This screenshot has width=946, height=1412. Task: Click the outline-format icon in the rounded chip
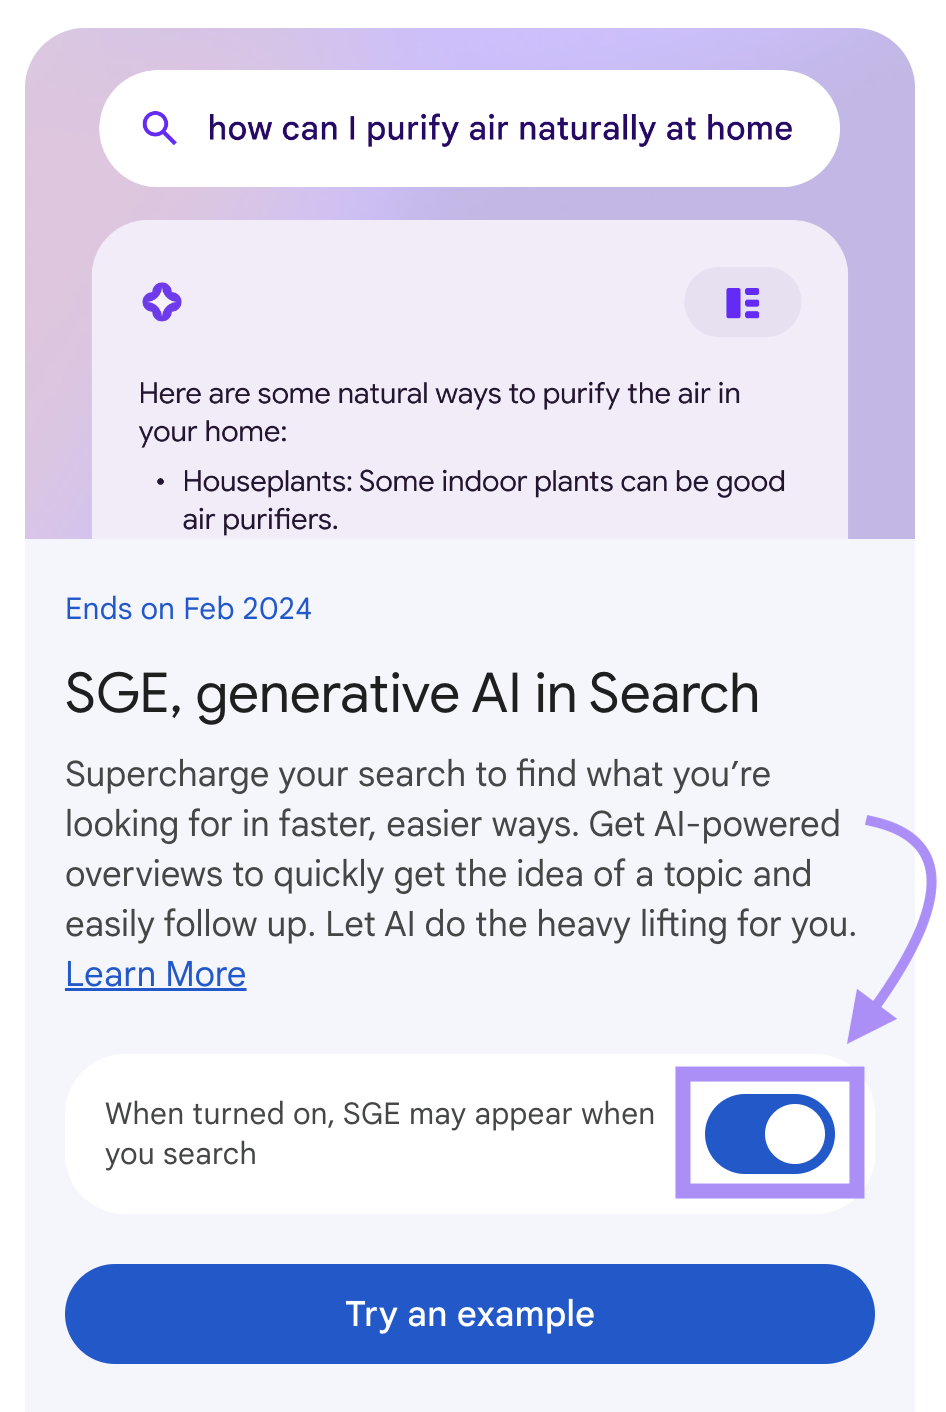pyautogui.click(x=742, y=302)
